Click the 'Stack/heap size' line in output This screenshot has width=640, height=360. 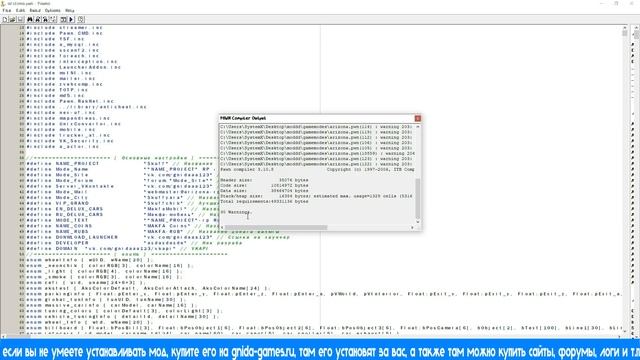(316, 196)
